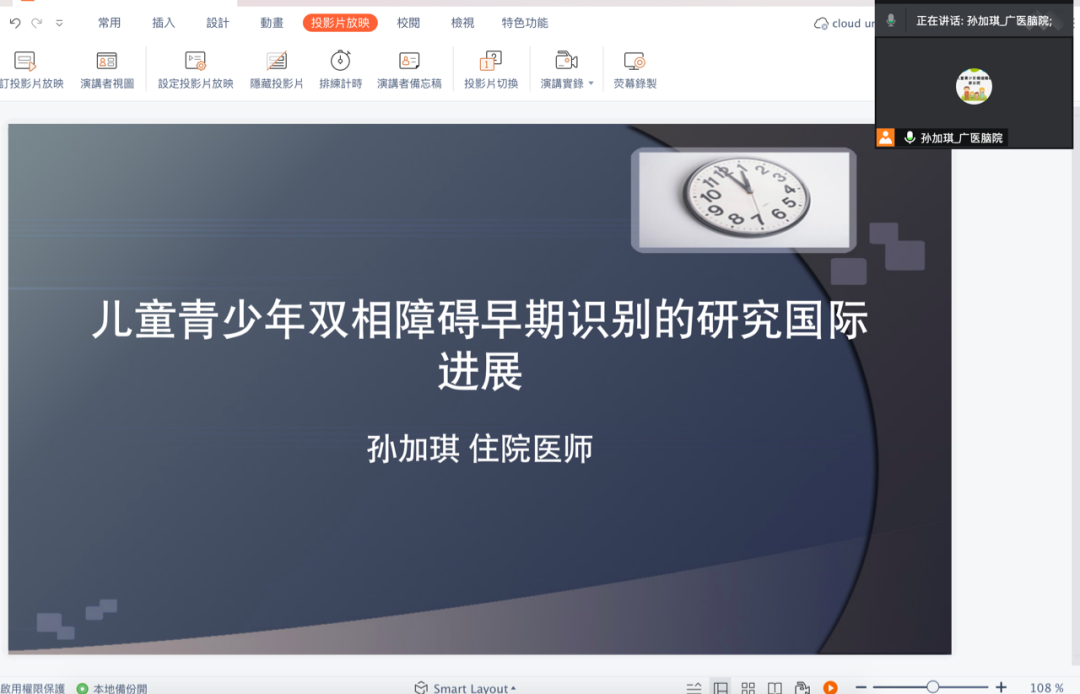Open the quick access toolbar dropdown

click(59, 23)
